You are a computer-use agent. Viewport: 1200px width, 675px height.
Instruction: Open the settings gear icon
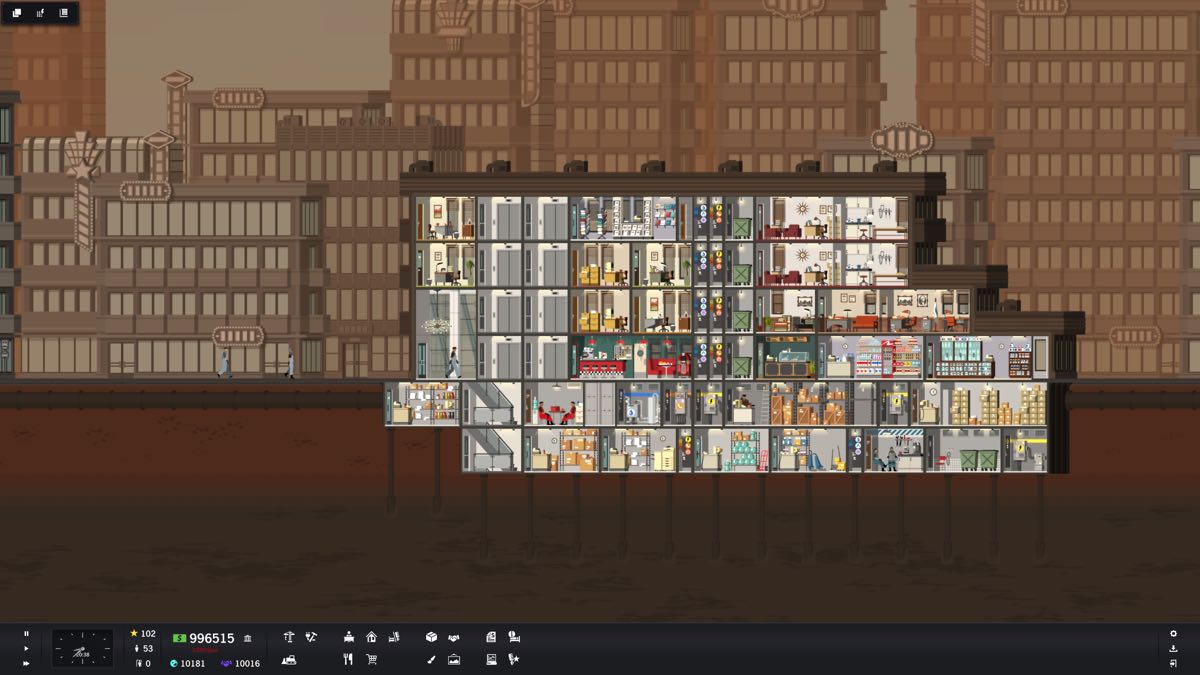pyautogui.click(x=1173, y=633)
